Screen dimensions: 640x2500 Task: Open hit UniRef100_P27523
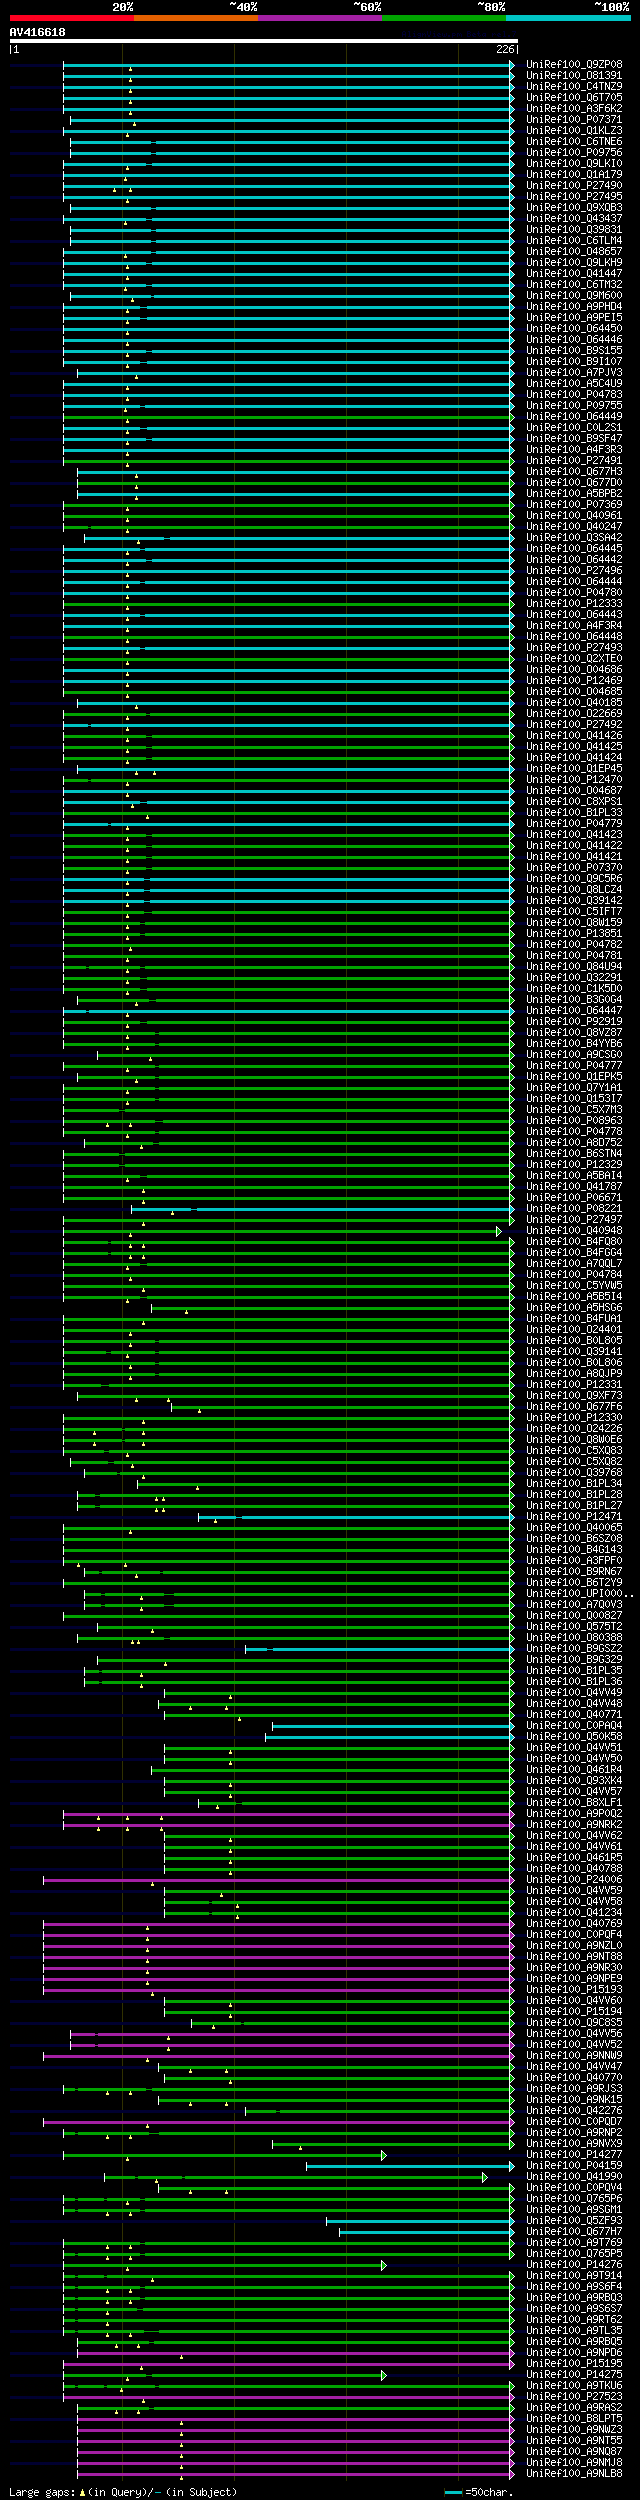coord(574,2396)
